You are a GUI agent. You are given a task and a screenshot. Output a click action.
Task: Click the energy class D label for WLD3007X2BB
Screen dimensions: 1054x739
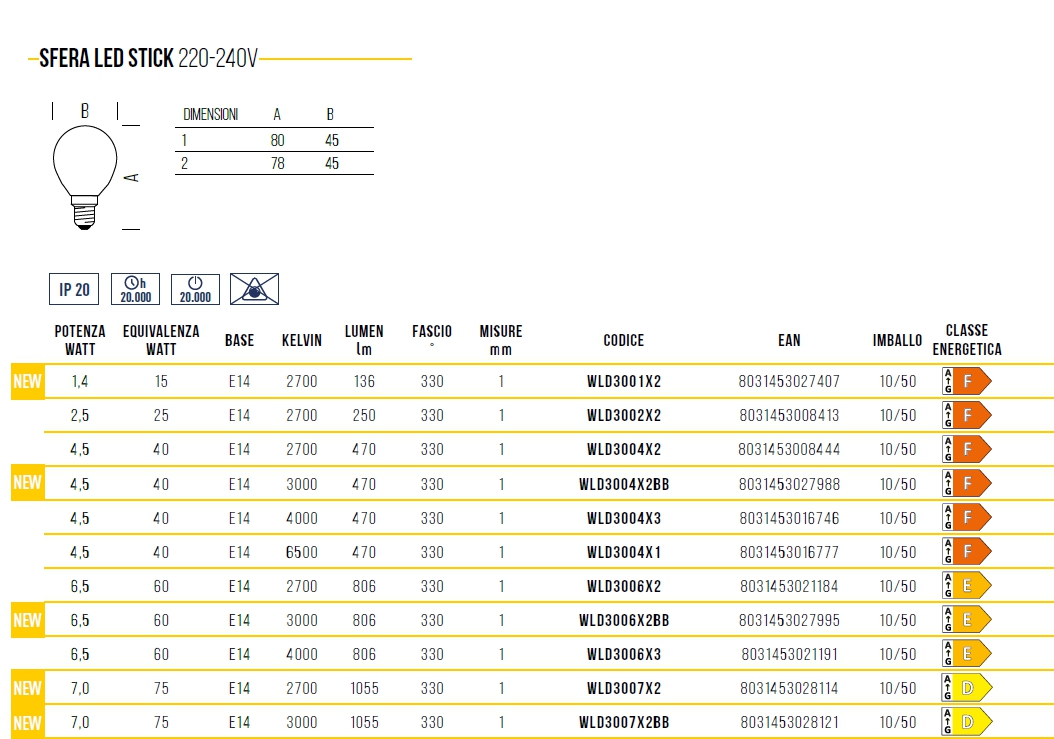[966, 722]
